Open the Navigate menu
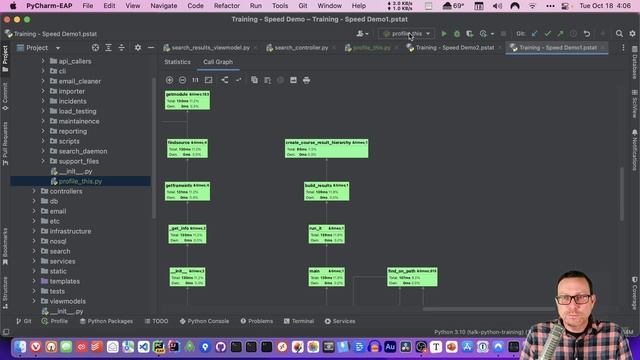The width and height of the screenshot is (640, 360). click(164, 6)
